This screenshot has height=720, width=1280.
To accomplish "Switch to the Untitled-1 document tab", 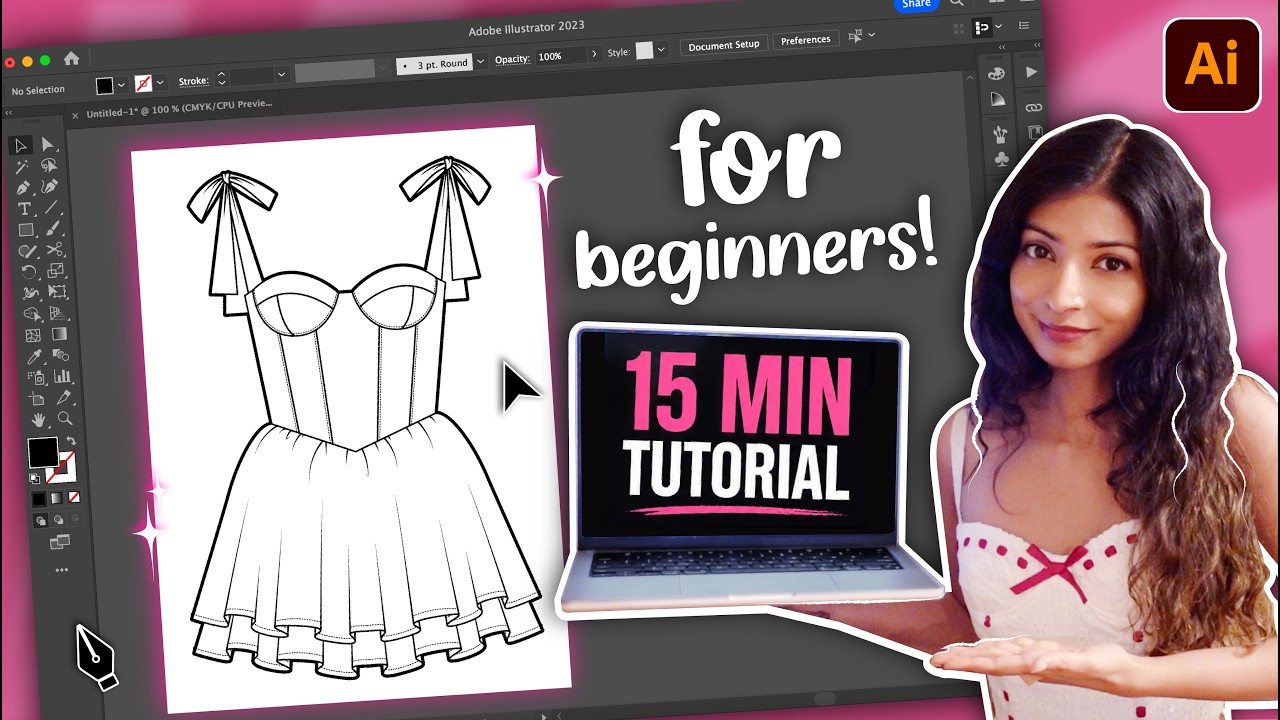I will coord(177,108).
